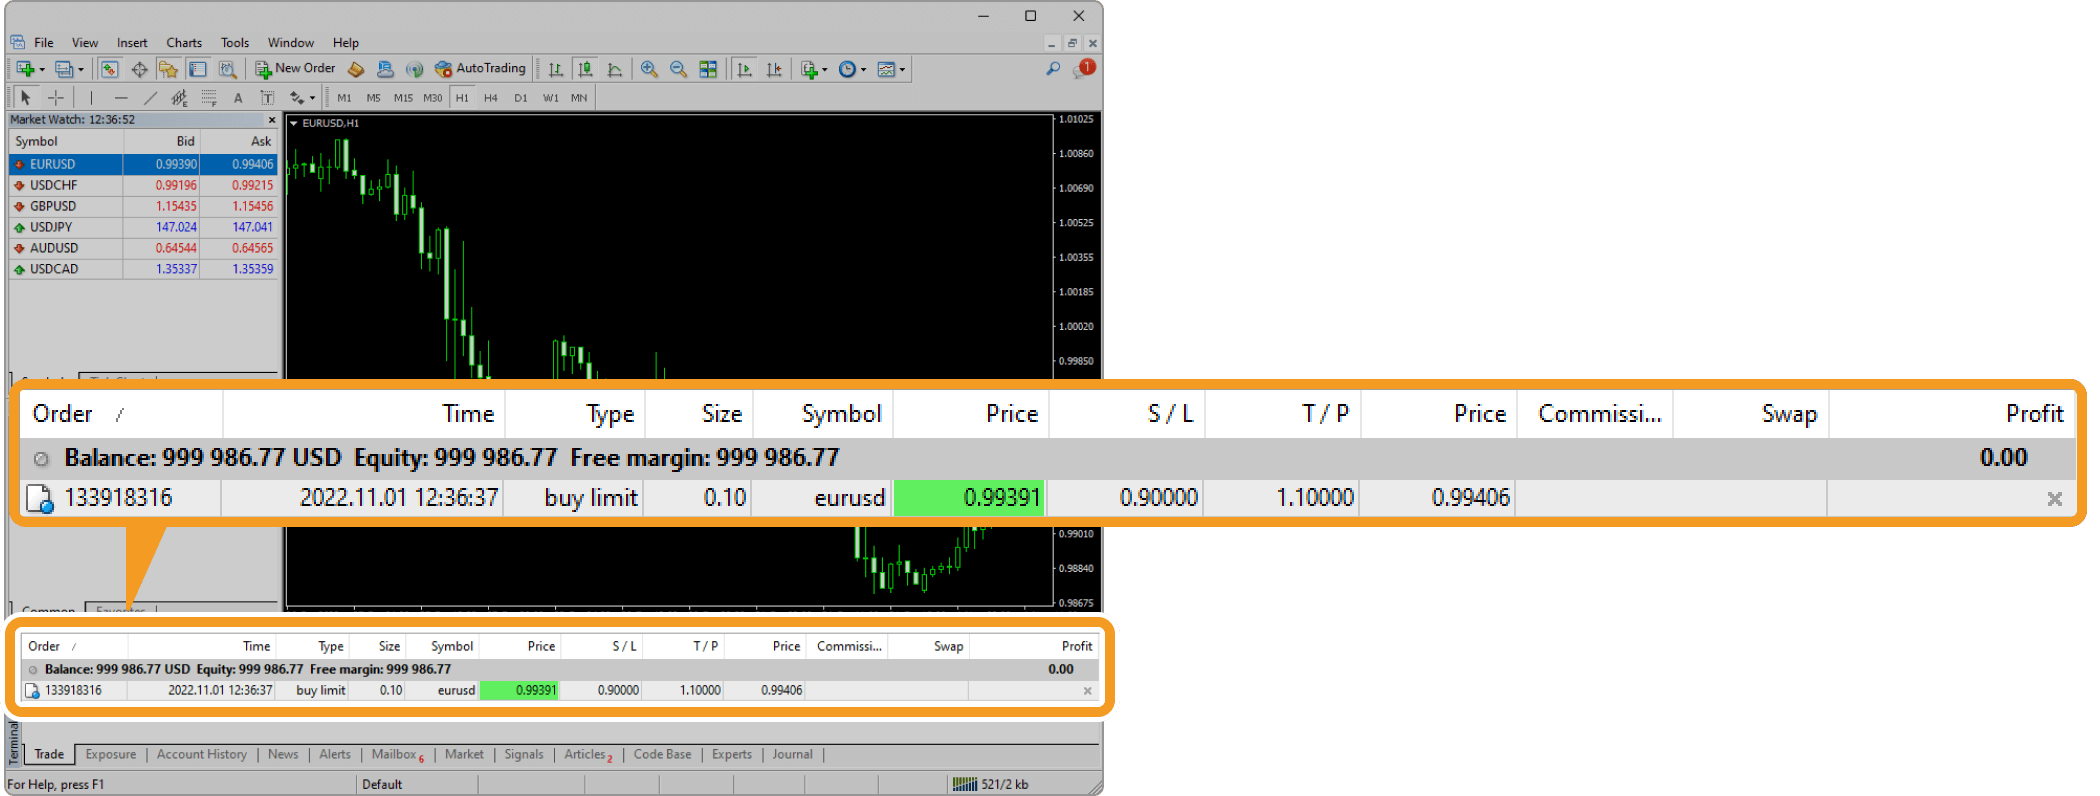Select the horizontal line tool
This screenshot has height=796, width=2100.
pos(121,97)
